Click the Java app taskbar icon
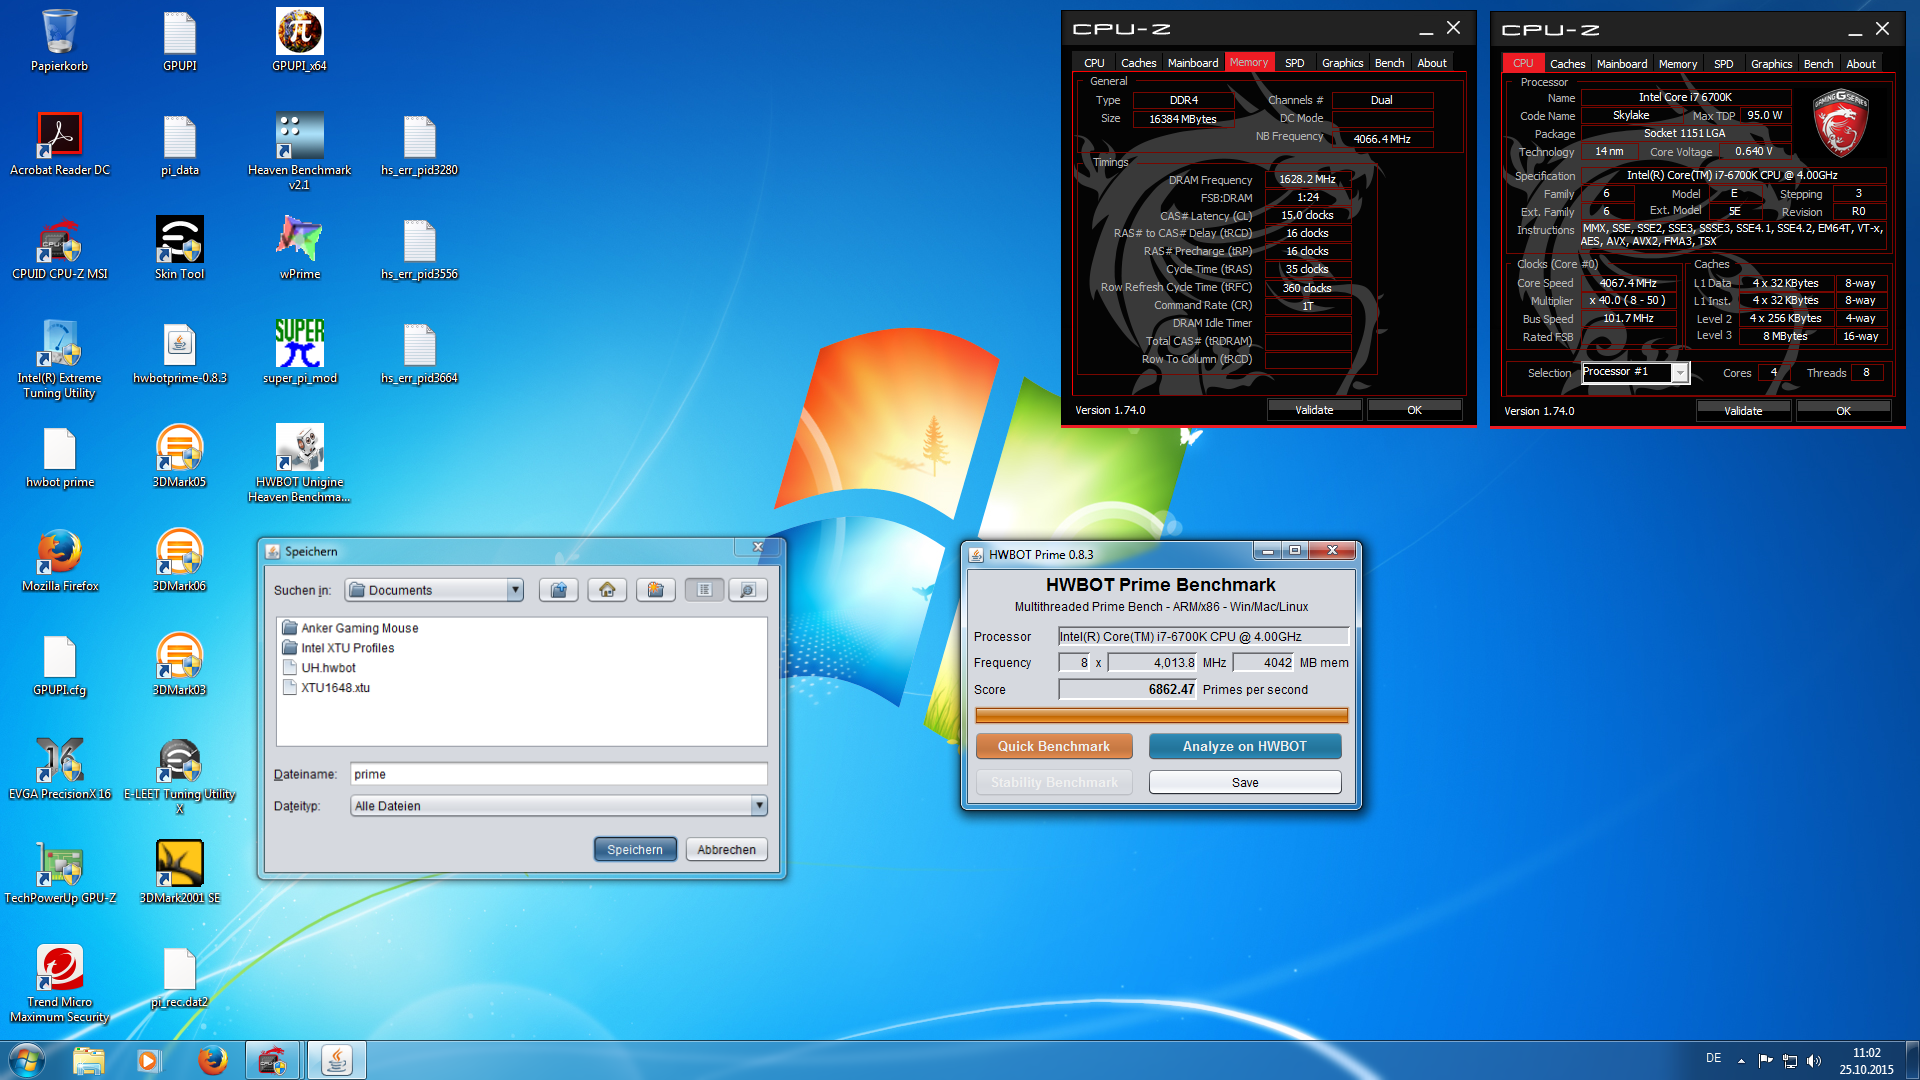This screenshot has width=1920, height=1080. tap(336, 1060)
